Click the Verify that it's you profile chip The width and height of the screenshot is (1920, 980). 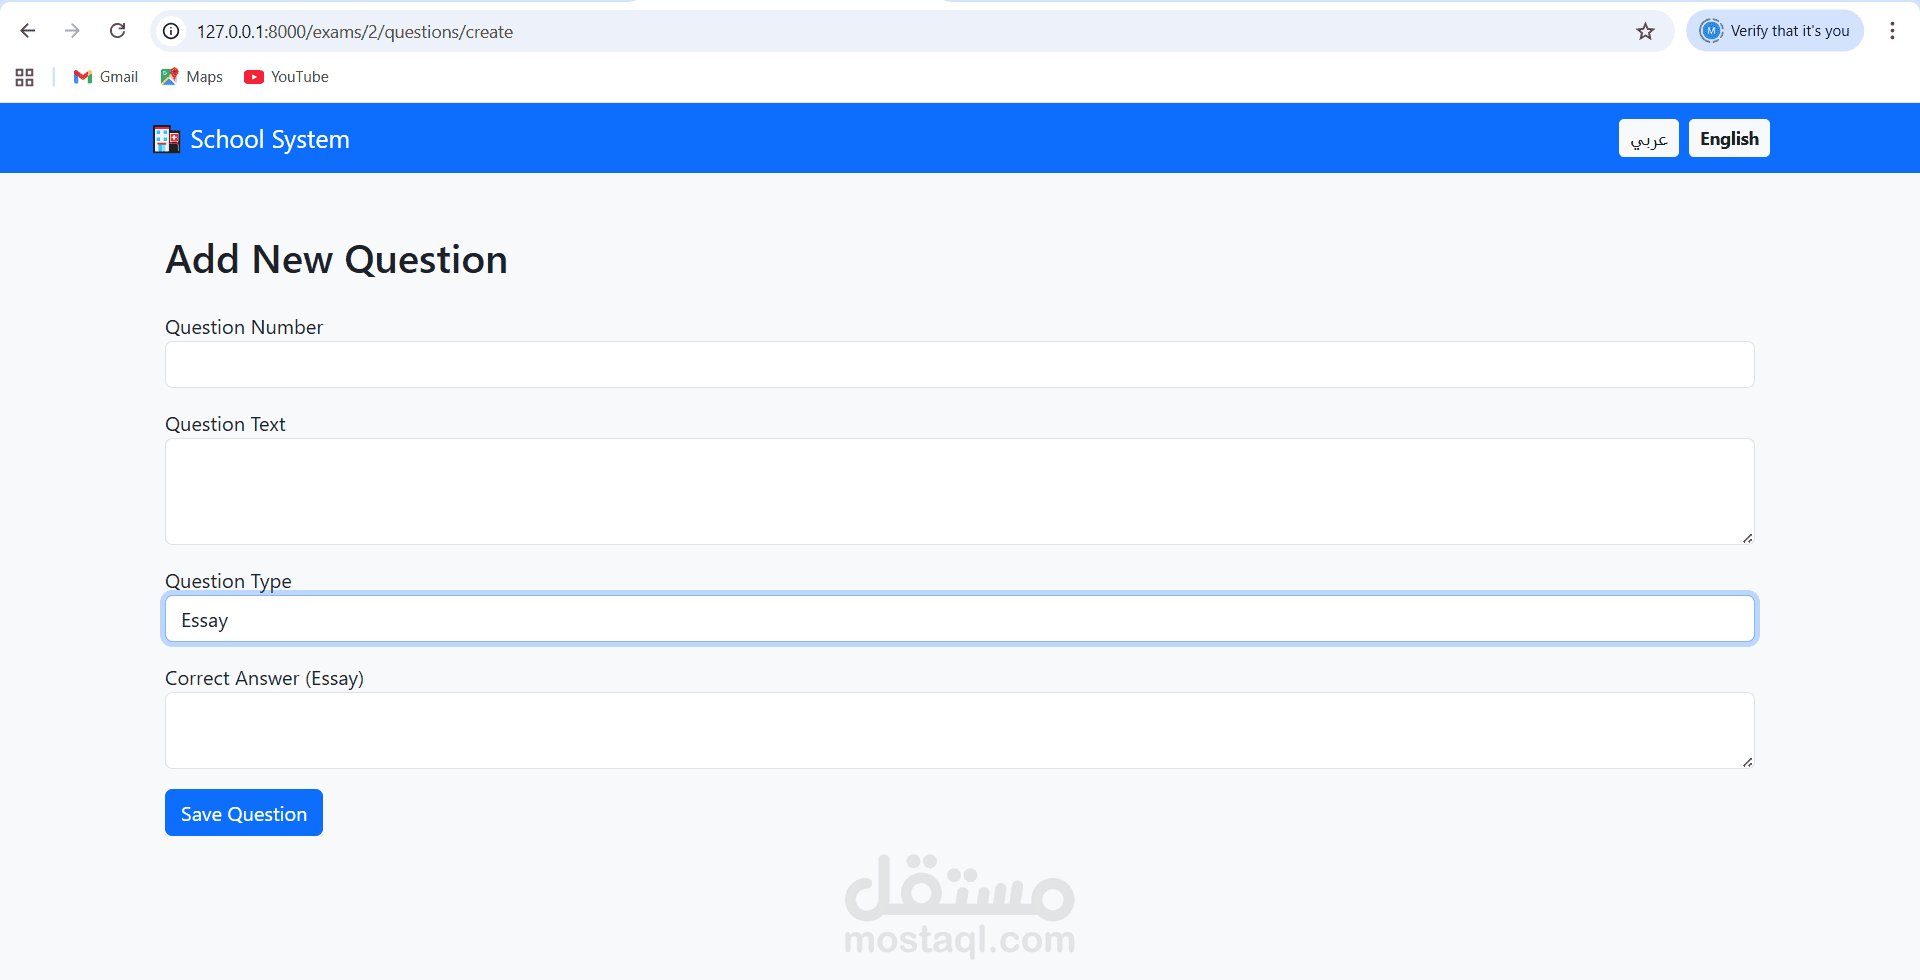tap(1775, 31)
